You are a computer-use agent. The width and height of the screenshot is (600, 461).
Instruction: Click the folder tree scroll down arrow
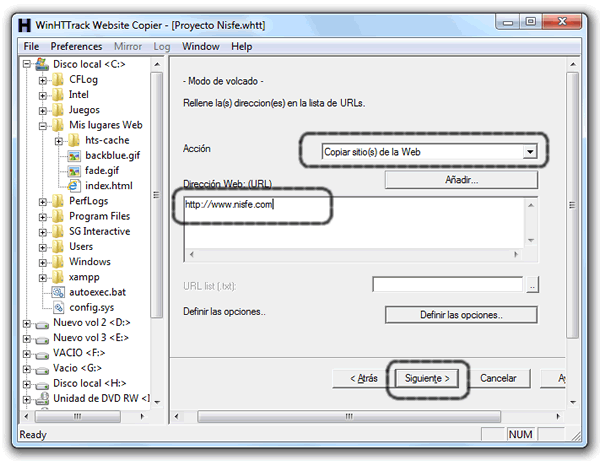point(157,402)
